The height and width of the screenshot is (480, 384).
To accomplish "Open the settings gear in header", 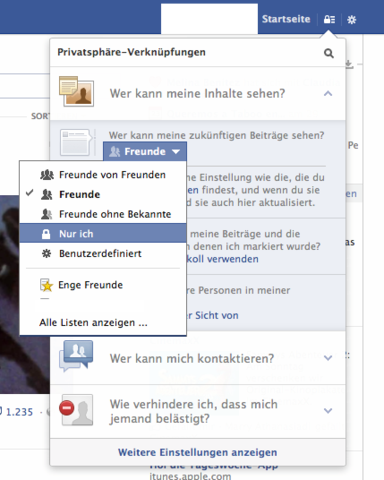I will pos(351,20).
